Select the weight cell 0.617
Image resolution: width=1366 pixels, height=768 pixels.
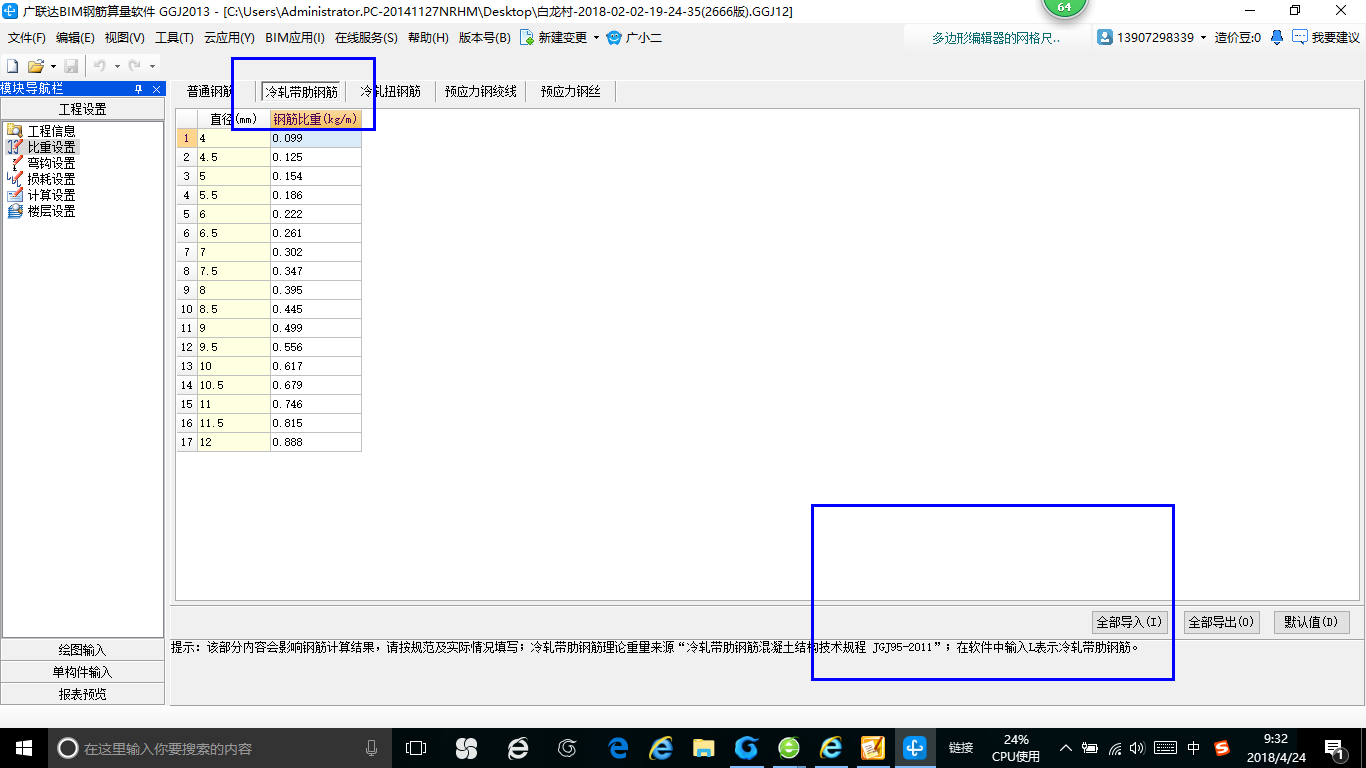tap(315, 366)
